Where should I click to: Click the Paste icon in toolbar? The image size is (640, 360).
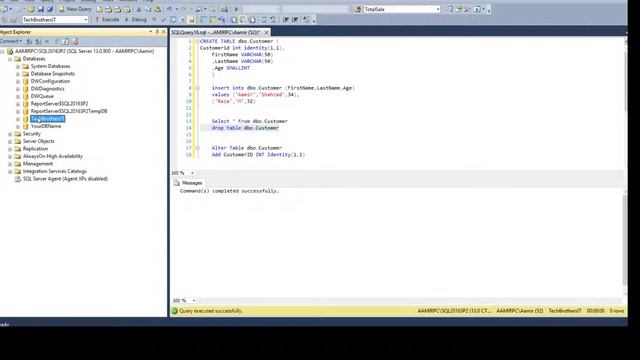click(157, 9)
